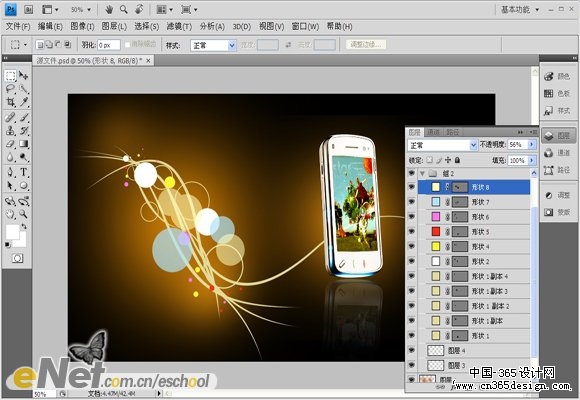Select the History Brush tool
This screenshot has height=400, width=580.
24,131
